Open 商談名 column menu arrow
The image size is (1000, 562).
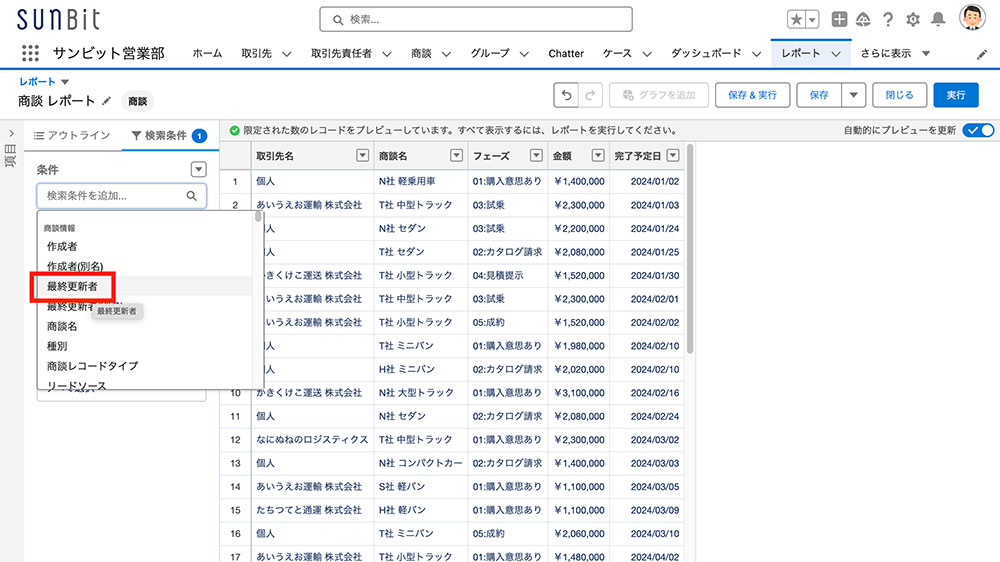coord(456,155)
